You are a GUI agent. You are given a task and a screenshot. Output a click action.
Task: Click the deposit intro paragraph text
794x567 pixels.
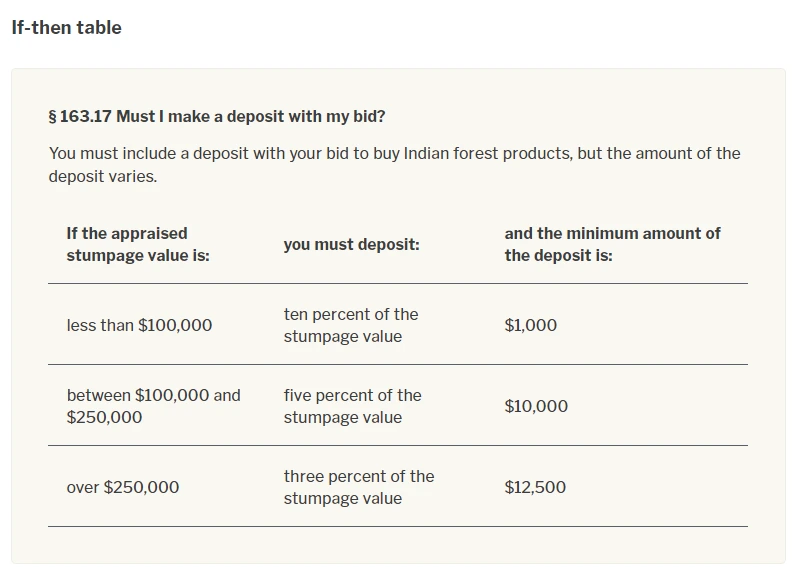394,165
